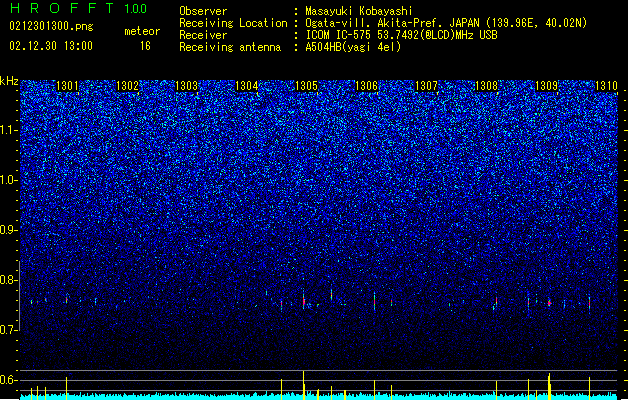Click the 1309 time marker
Viewport: 629px width, 400px height.
point(546,86)
